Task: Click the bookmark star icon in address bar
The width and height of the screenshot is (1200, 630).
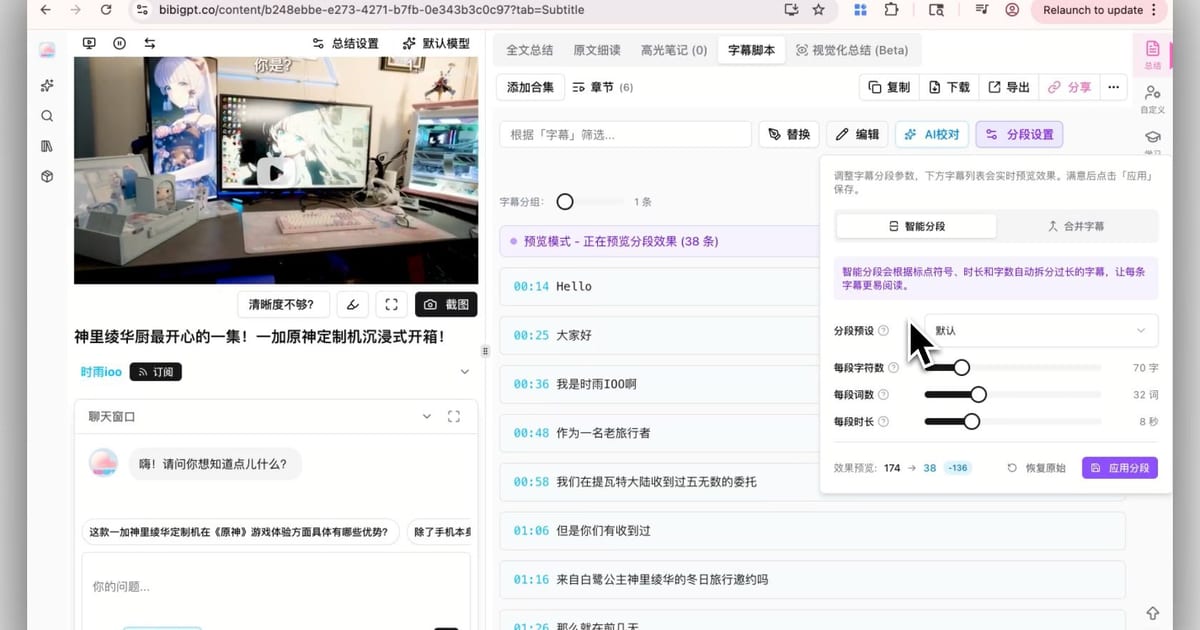Action: pos(819,10)
